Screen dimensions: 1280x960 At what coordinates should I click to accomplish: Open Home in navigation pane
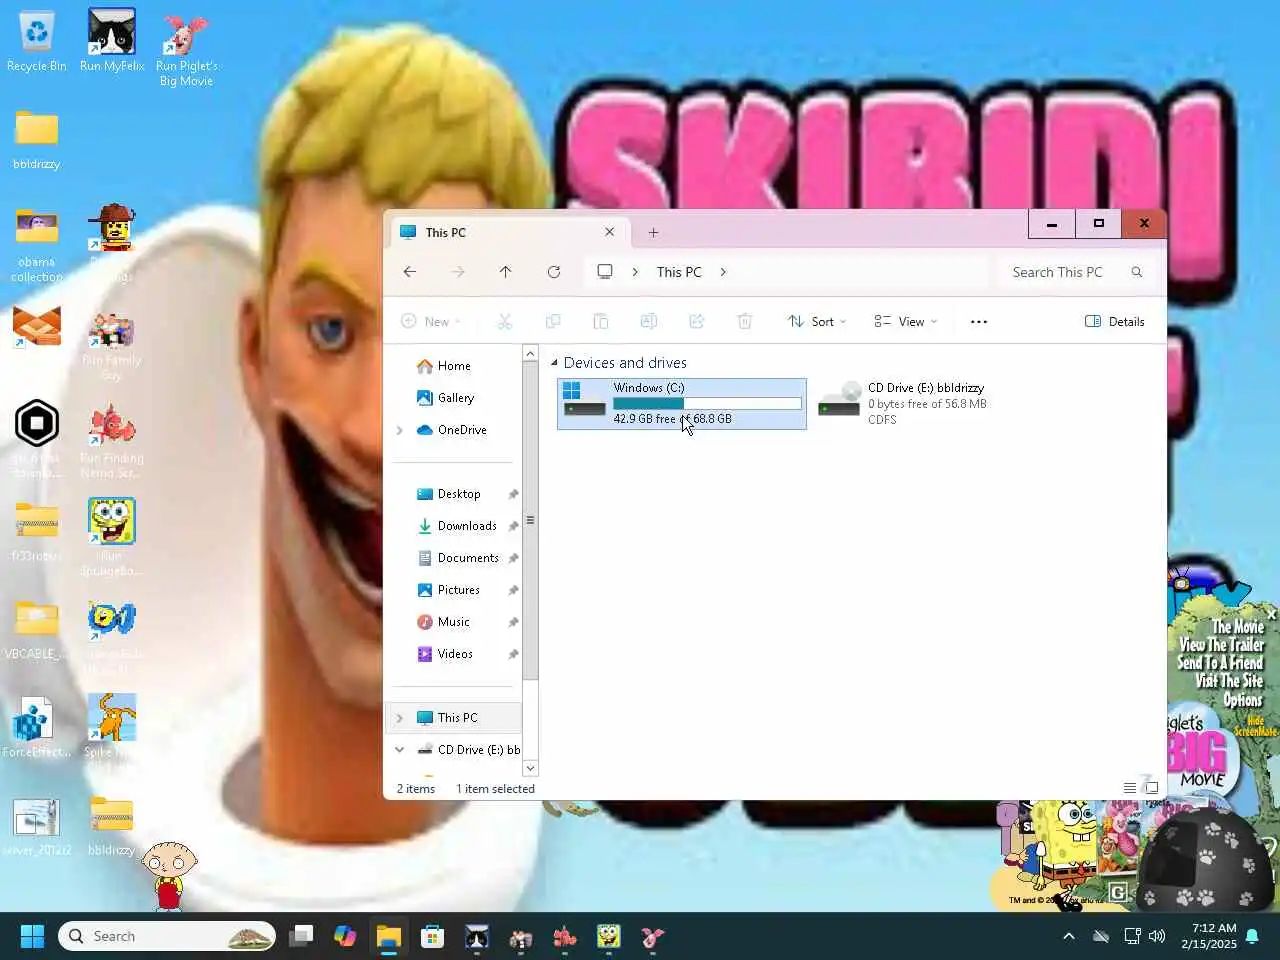click(x=453, y=366)
